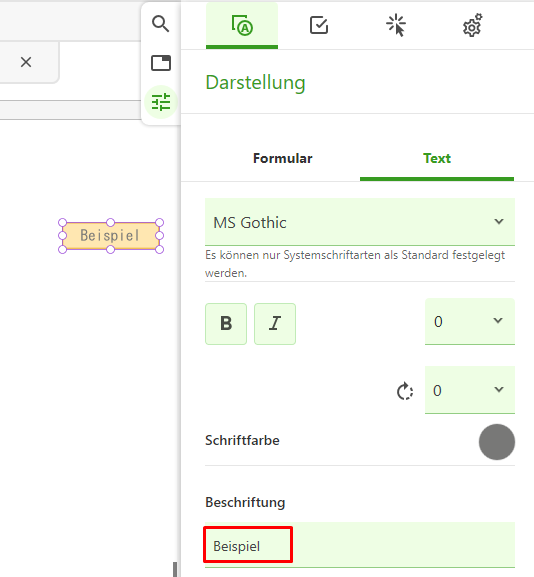The height and width of the screenshot is (577, 534).
Task: Pick the gray Schriftfarbe color swatch
Action: pyautogui.click(x=496, y=442)
